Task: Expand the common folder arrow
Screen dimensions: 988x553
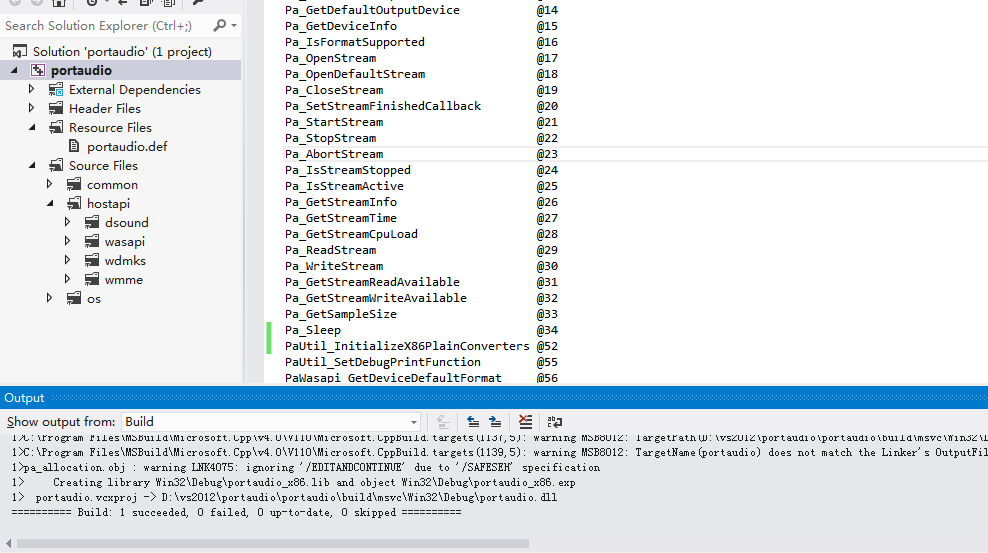Action: pyautogui.click(x=49, y=184)
